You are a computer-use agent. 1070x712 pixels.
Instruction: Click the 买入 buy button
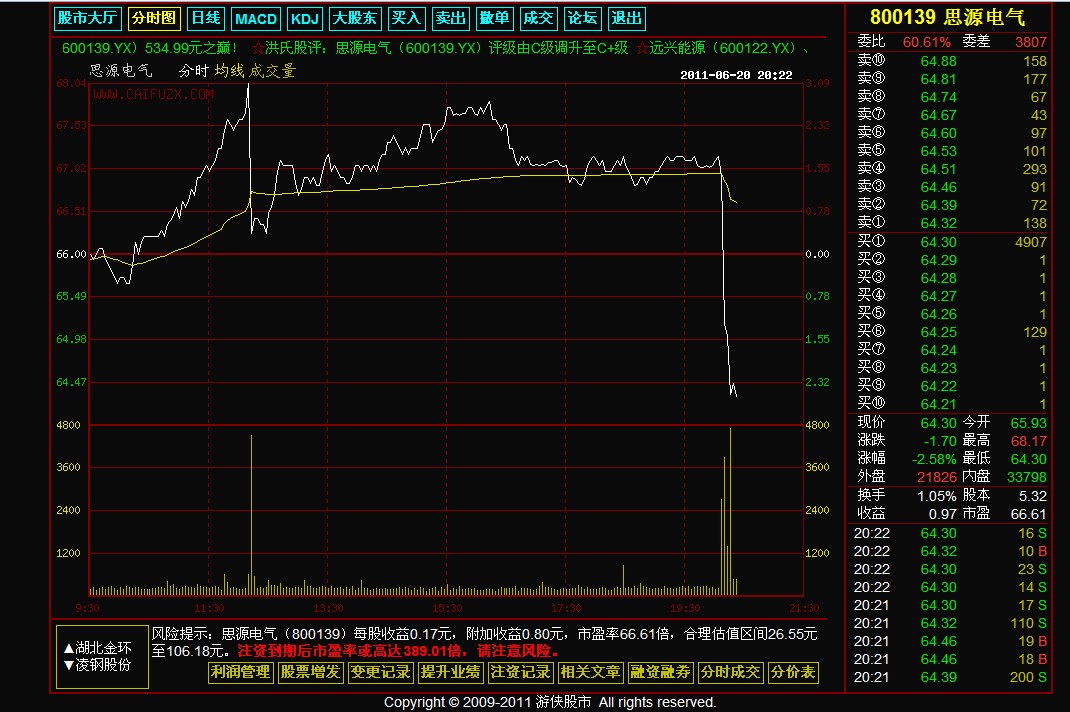pyautogui.click(x=406, y=18)
